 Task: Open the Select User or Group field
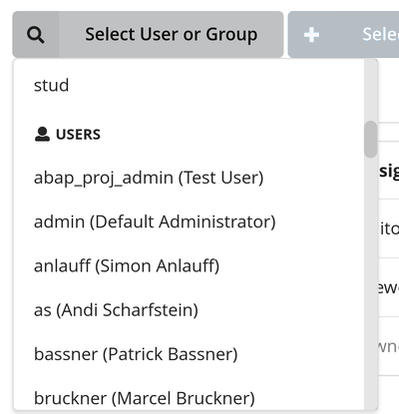pyautogui.click(x=148, y=34)
